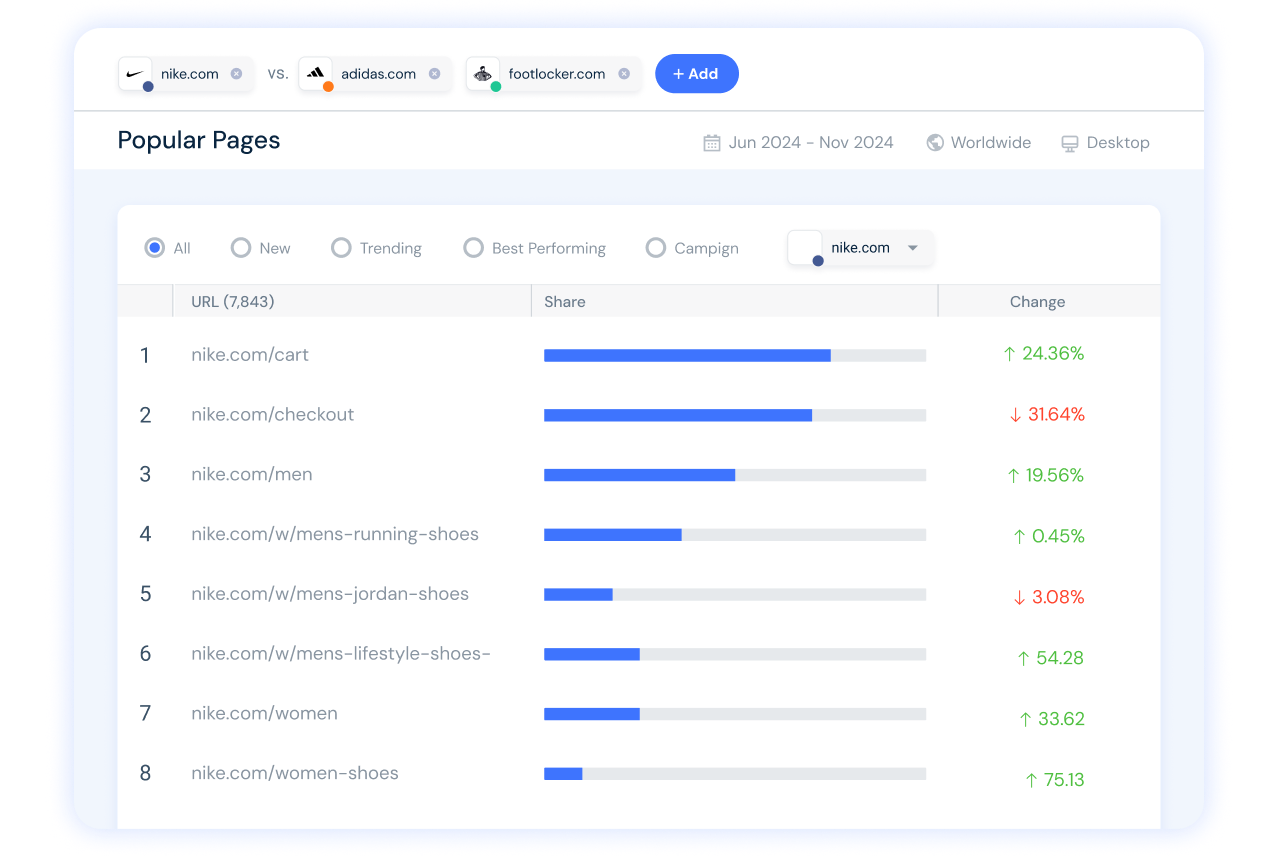Sort by the Share column header
This screenshot has width=1280, height=856.
565,302
